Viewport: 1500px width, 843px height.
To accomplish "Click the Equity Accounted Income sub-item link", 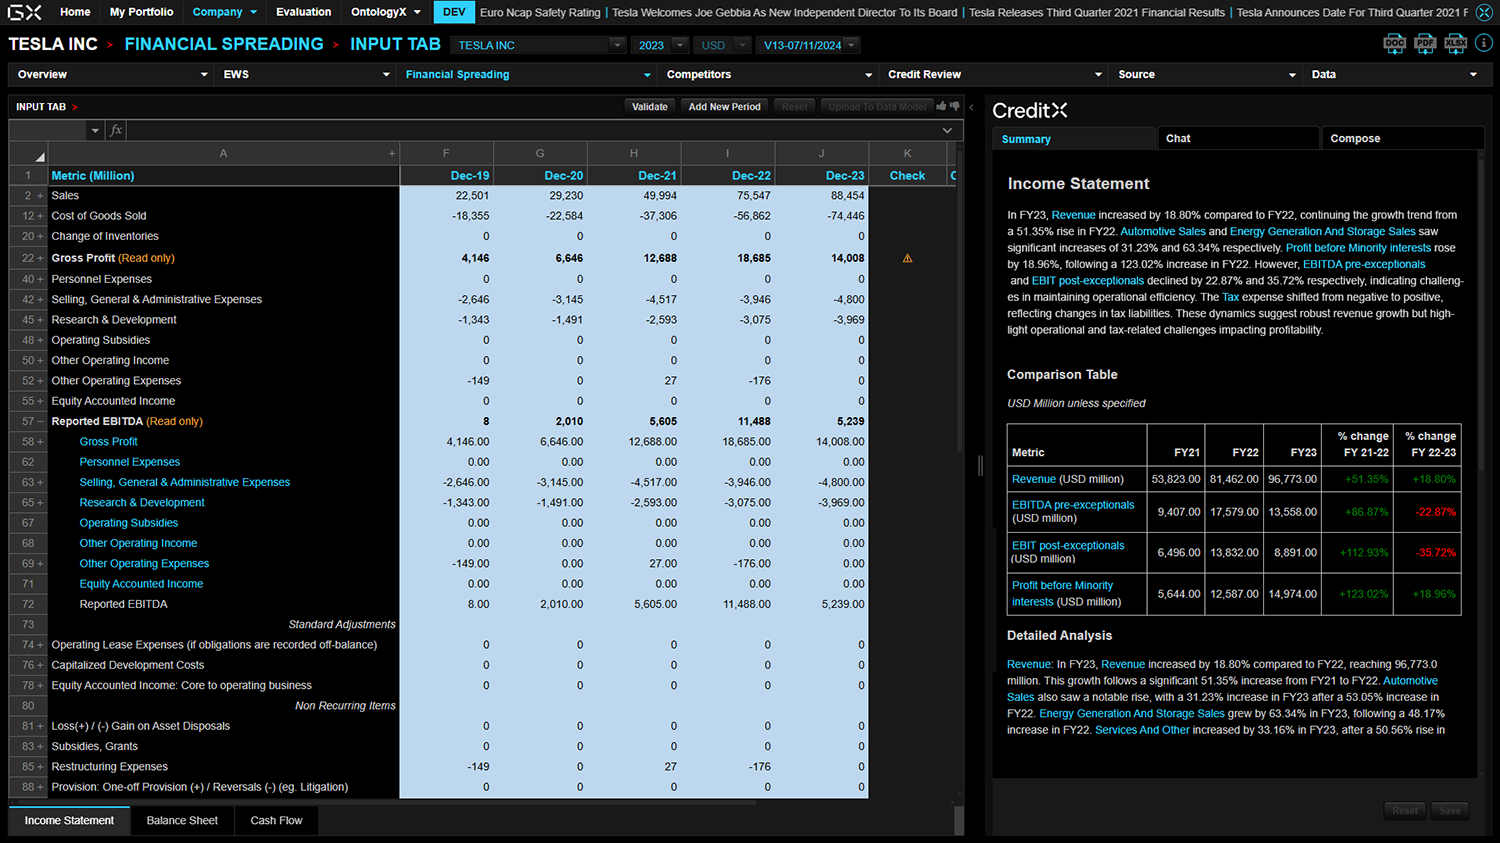I will (x=141, y=584).
